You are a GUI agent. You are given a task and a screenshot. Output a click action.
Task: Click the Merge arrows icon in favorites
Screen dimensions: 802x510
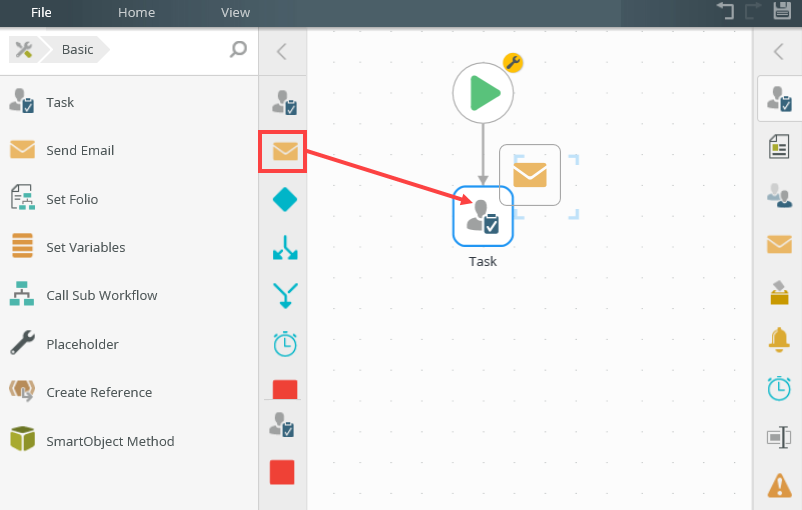point(285,296)
